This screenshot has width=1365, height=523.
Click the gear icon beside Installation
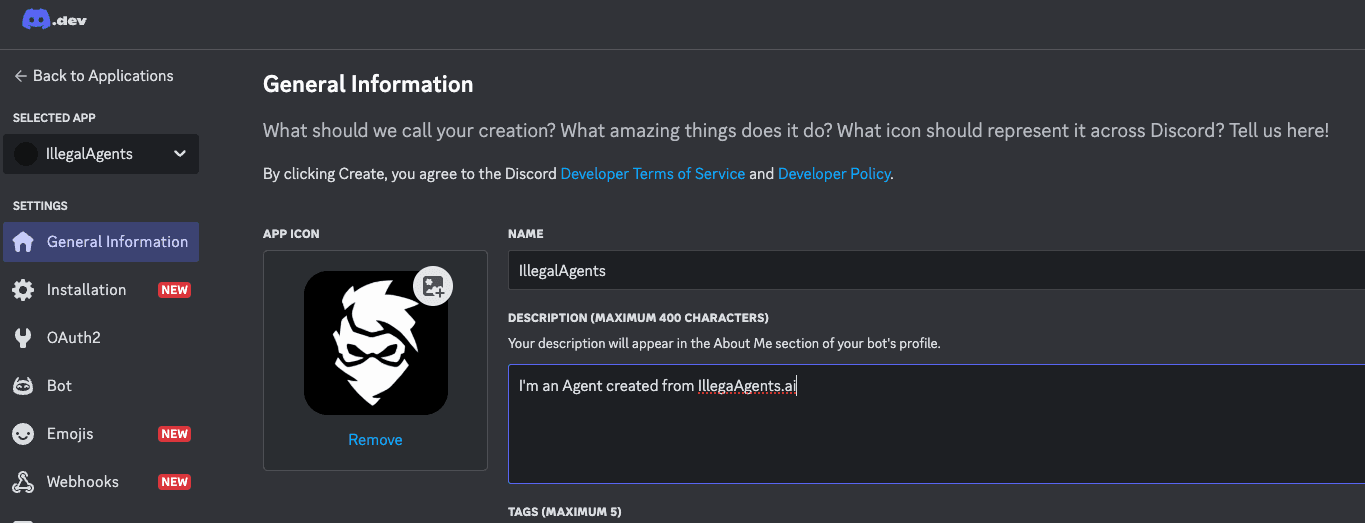[x=23, y=290]
